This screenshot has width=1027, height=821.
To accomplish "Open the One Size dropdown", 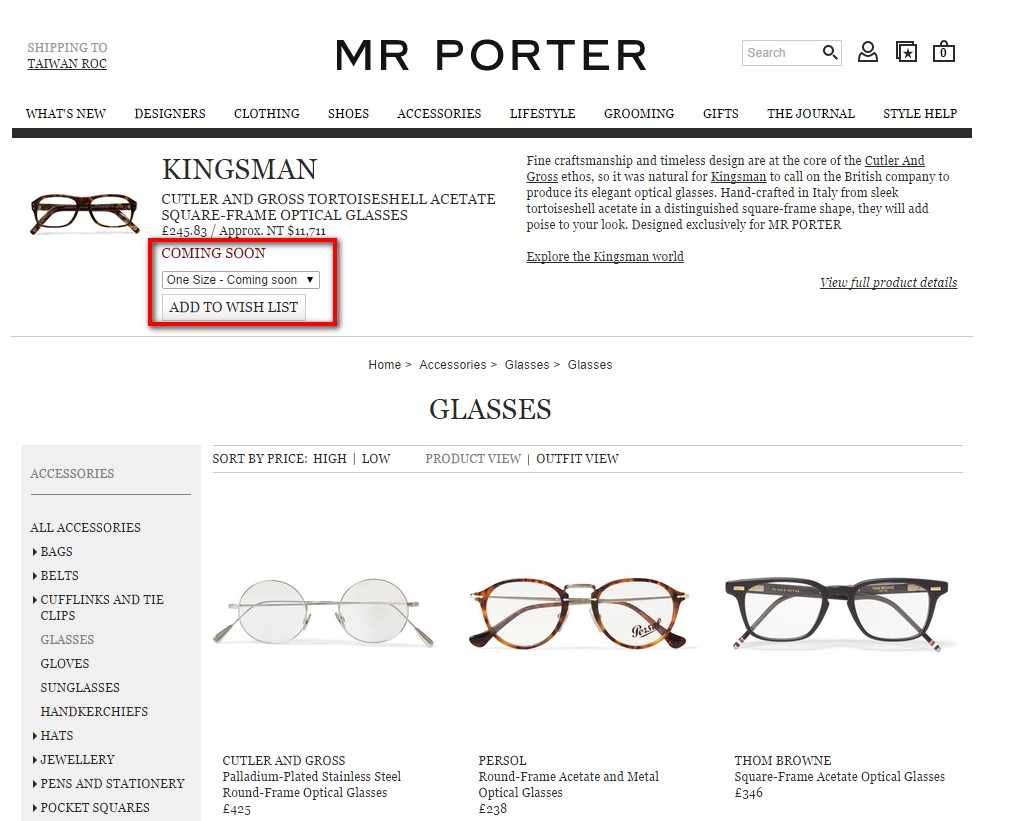I will (241, 280).
